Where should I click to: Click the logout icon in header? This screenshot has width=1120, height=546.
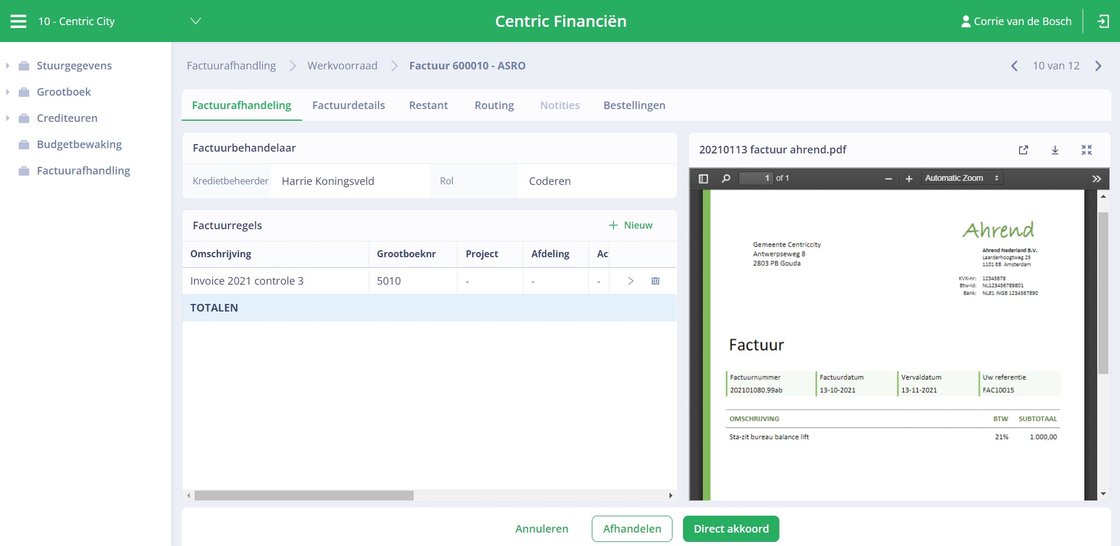point(1104,21)
